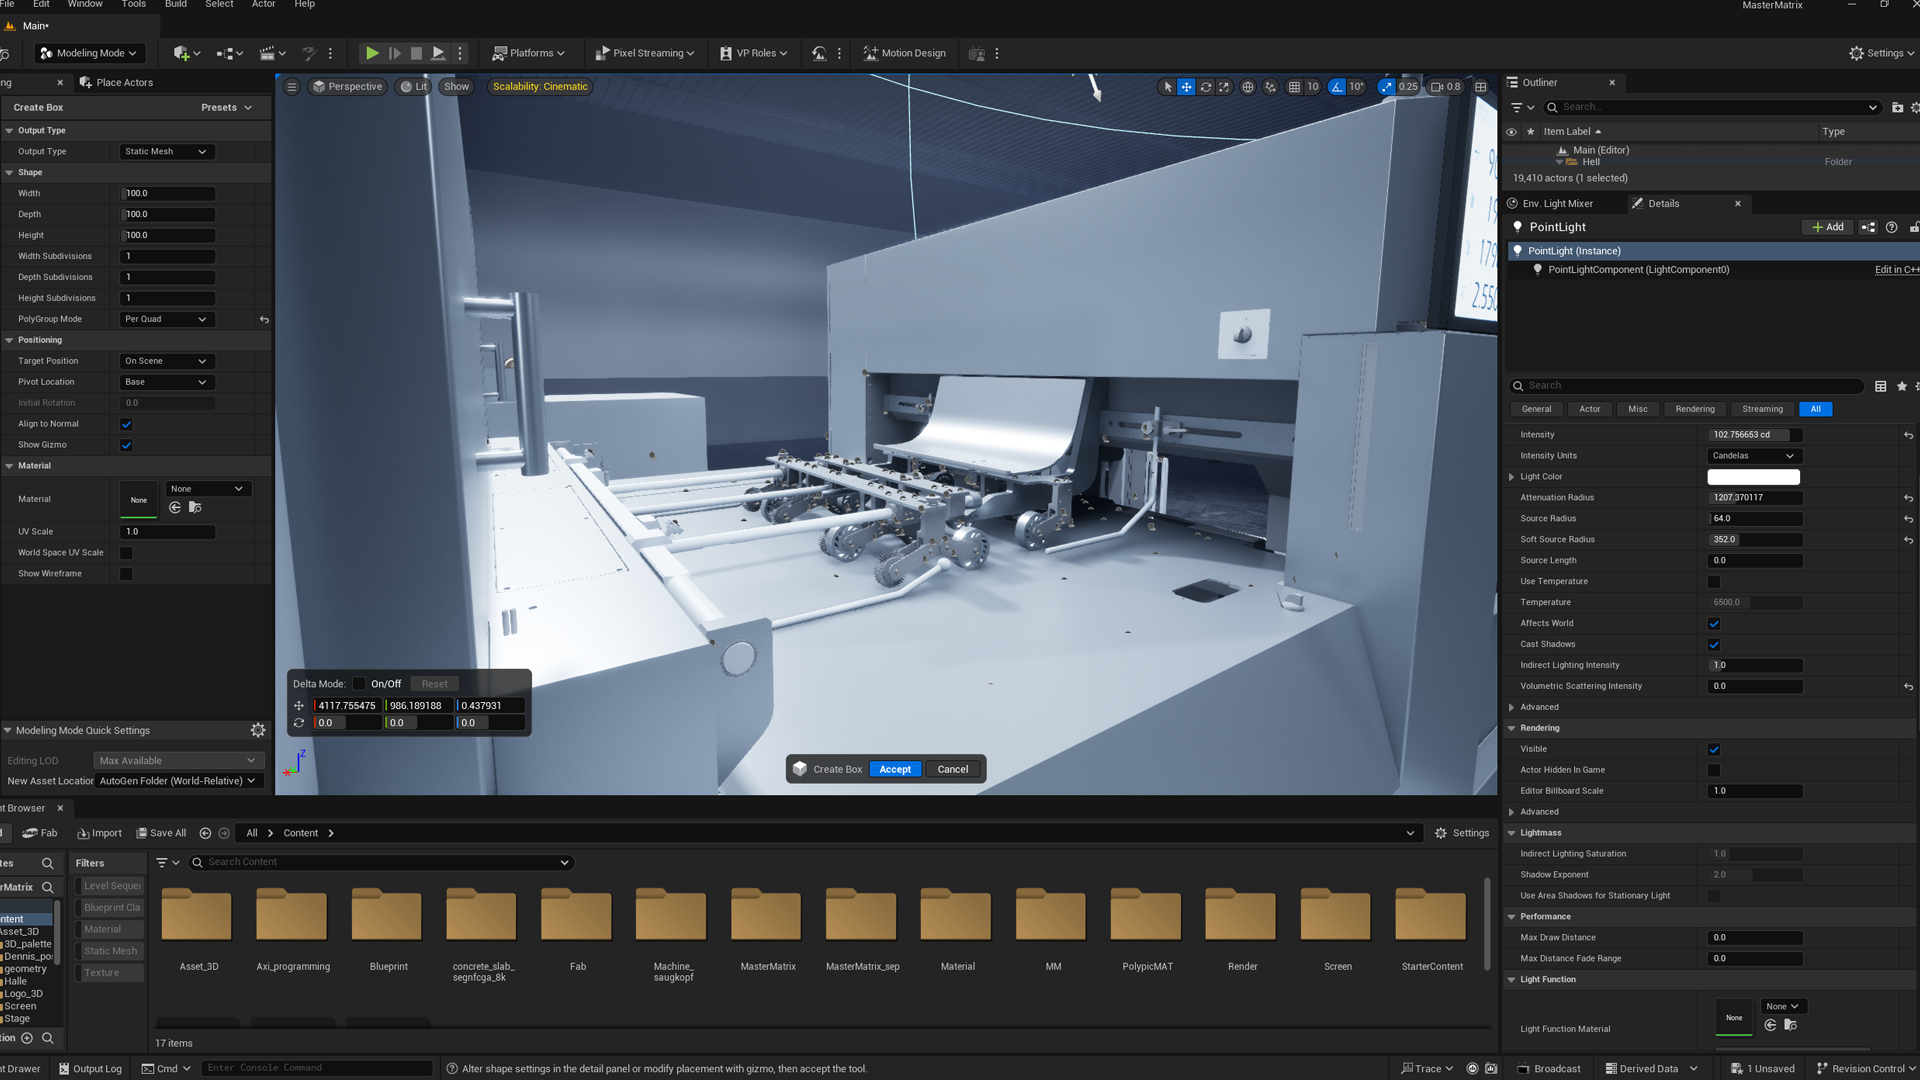The image size is (1920, 1080).
Task: Click the Accept button for Create Box
Action: click(895, 769)
